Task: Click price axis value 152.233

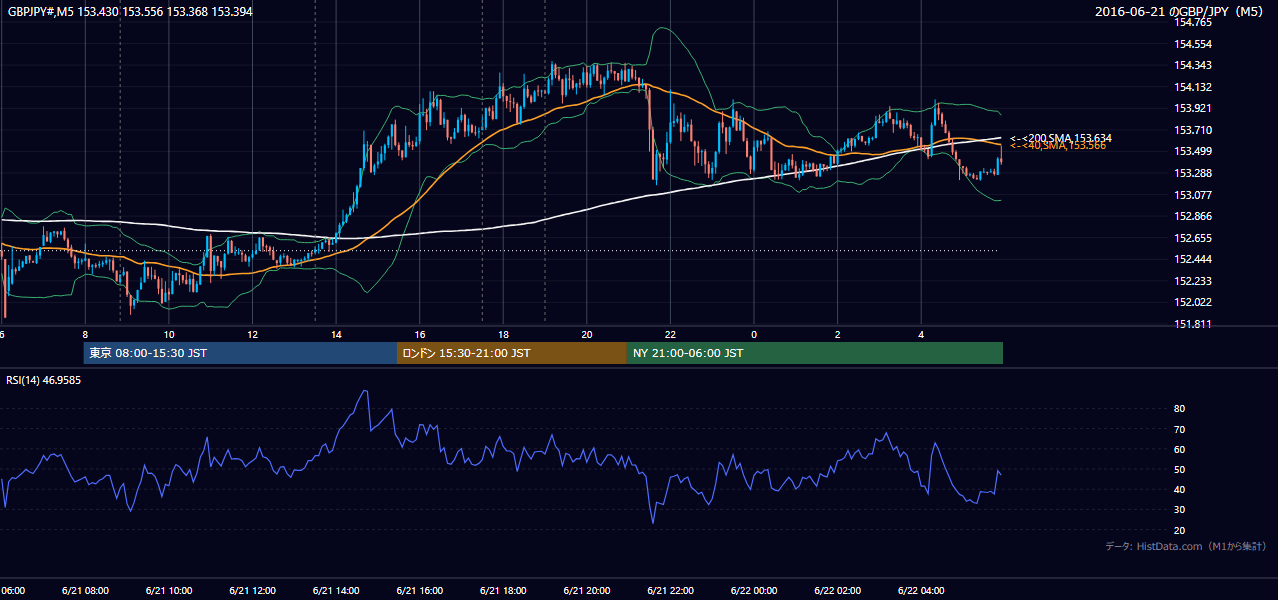Action: pos(1194,281)
